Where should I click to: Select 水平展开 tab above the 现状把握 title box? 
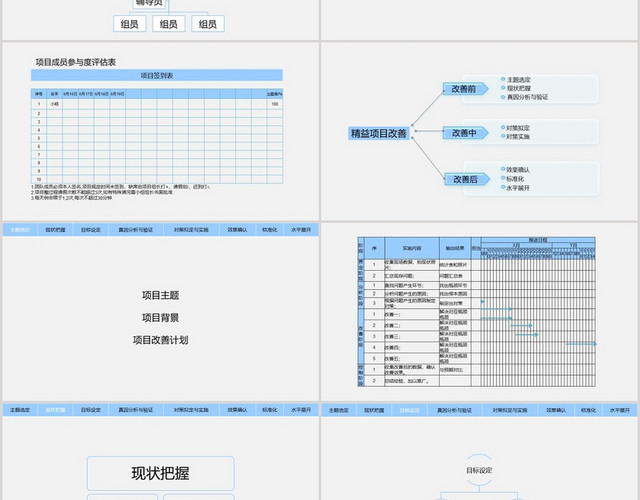[x=301, y=410]
